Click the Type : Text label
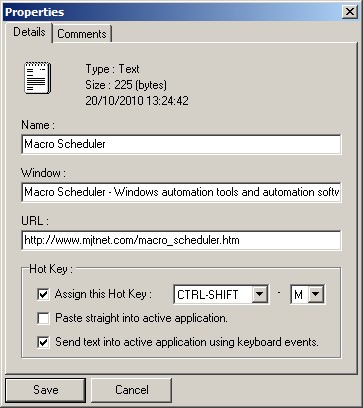This screenshot has height=408, width=363. [112, 69]
